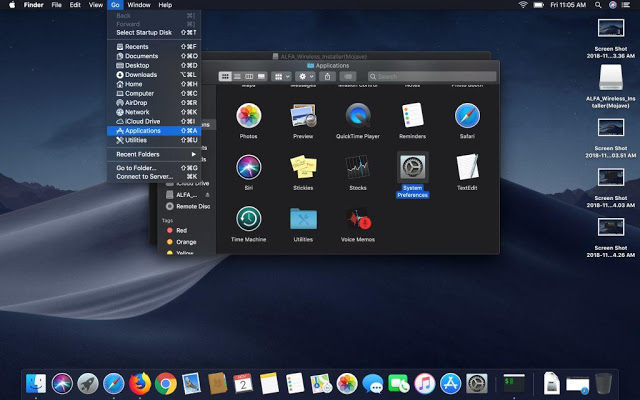Launch Firefox from the Dock

click(140, 383)
